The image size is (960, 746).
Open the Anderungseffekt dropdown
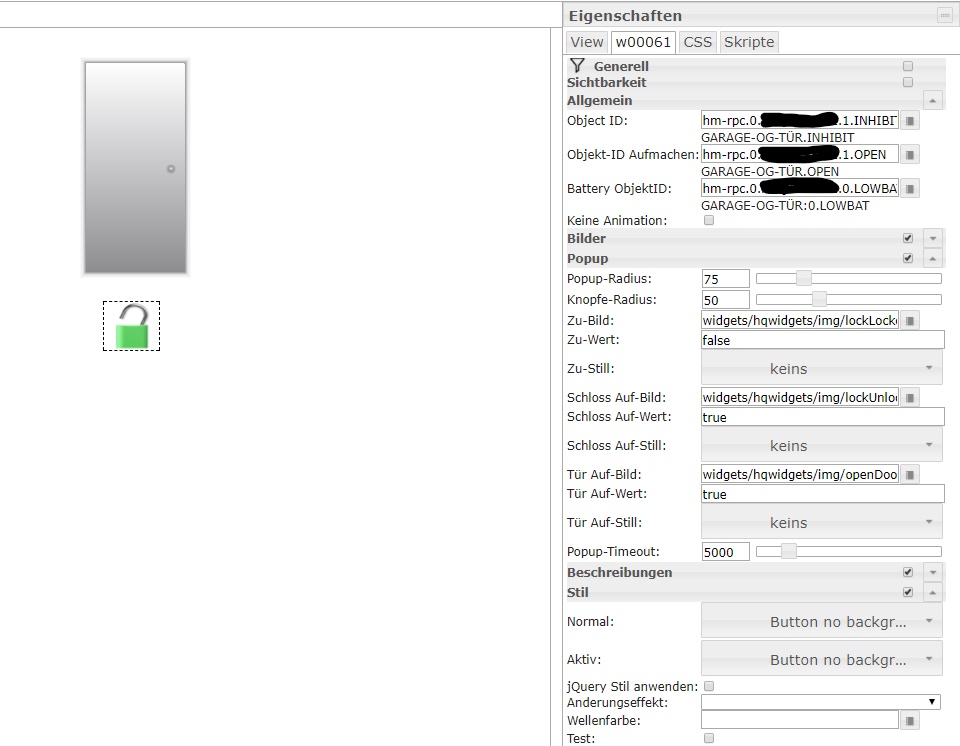(x=821, y=703)
